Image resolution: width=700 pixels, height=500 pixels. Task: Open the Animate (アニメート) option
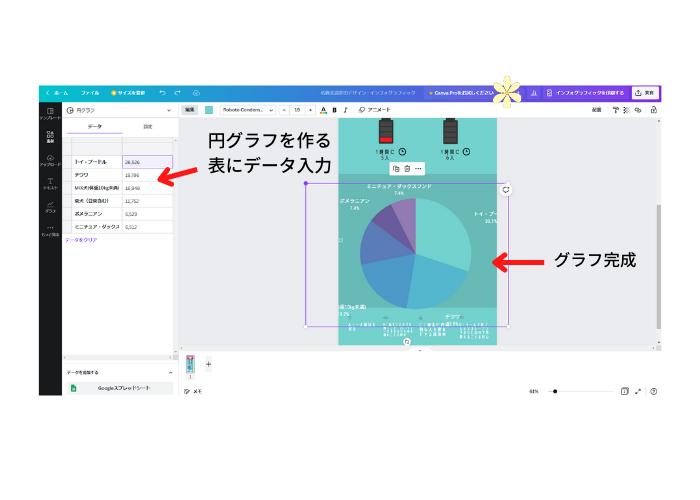point(375,110)
